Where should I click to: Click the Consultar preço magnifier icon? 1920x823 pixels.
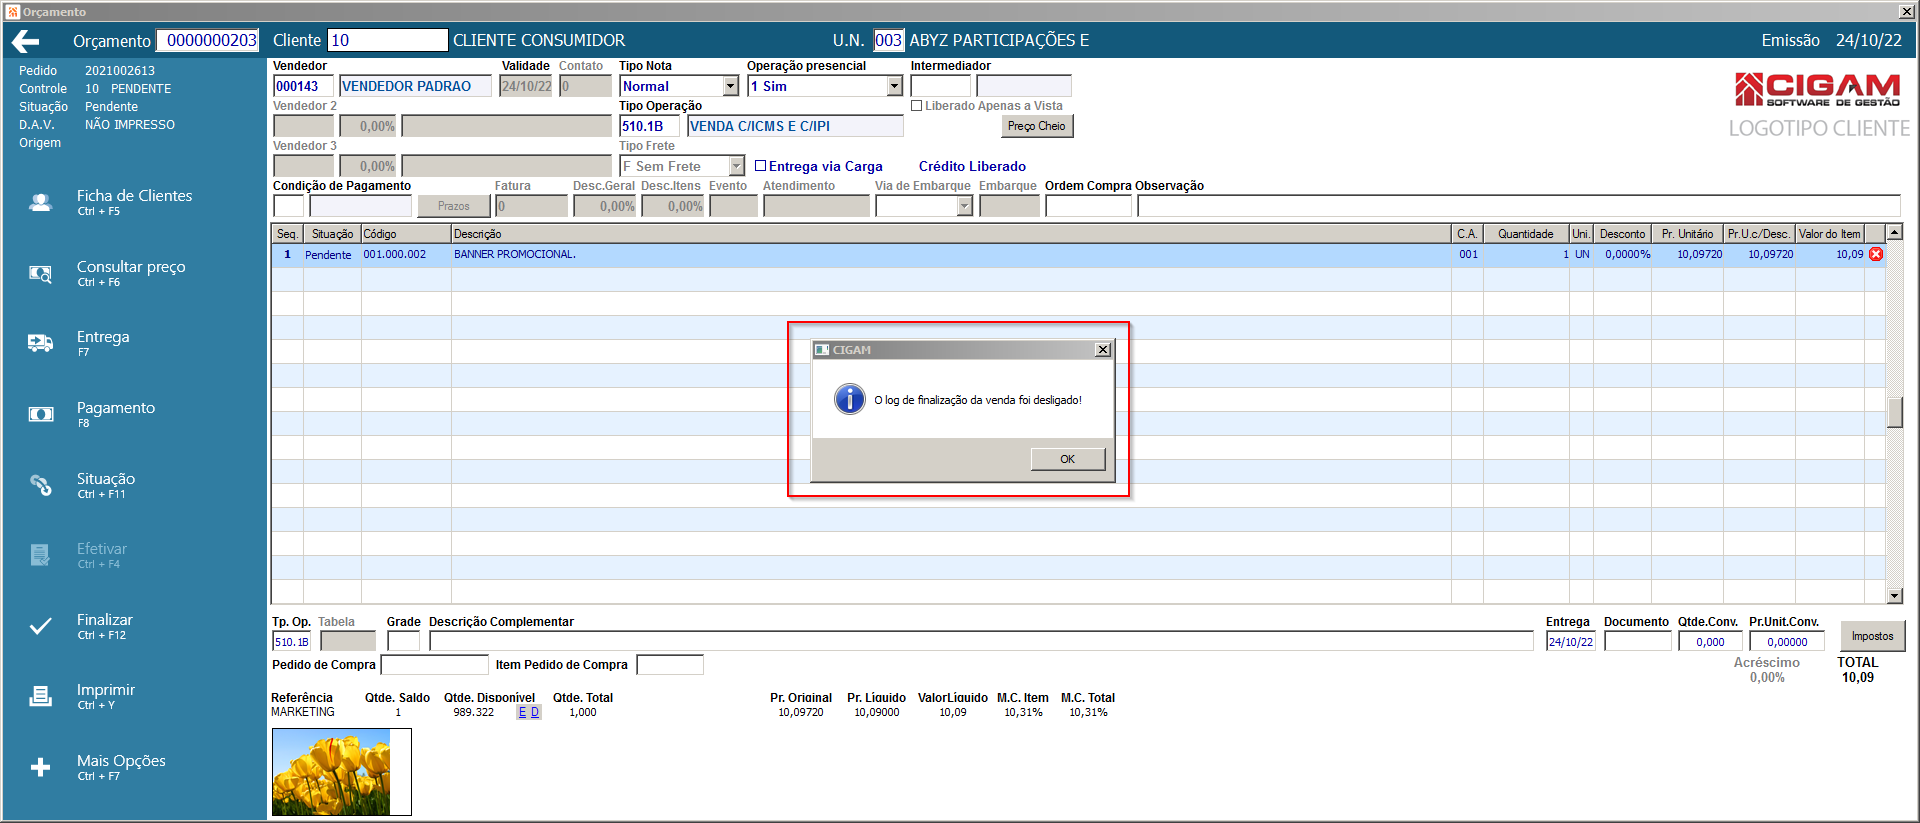(40, 274)
